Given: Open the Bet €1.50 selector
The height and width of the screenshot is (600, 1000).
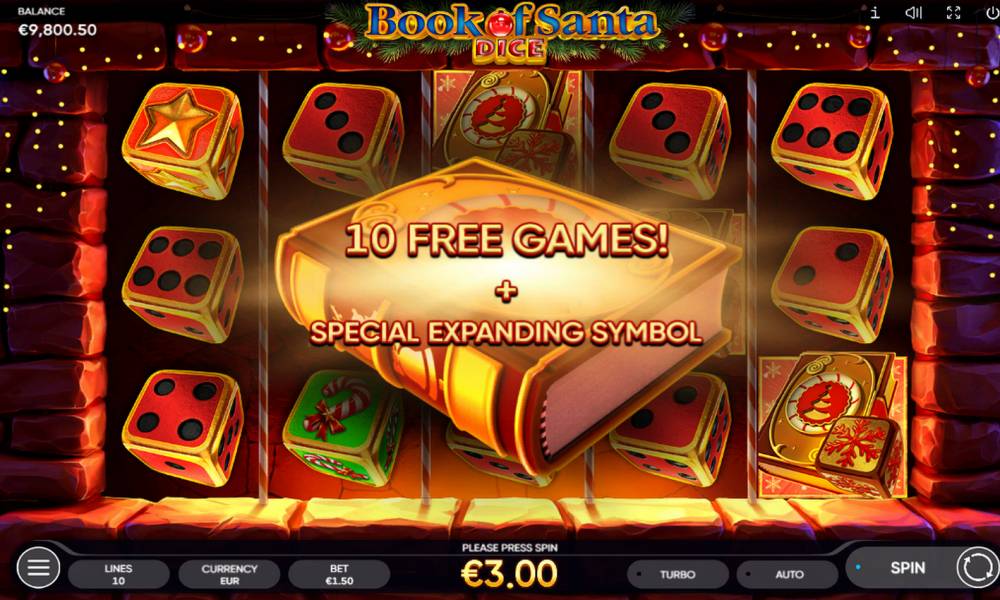Looking at the screenshot, I should point(339,574).
